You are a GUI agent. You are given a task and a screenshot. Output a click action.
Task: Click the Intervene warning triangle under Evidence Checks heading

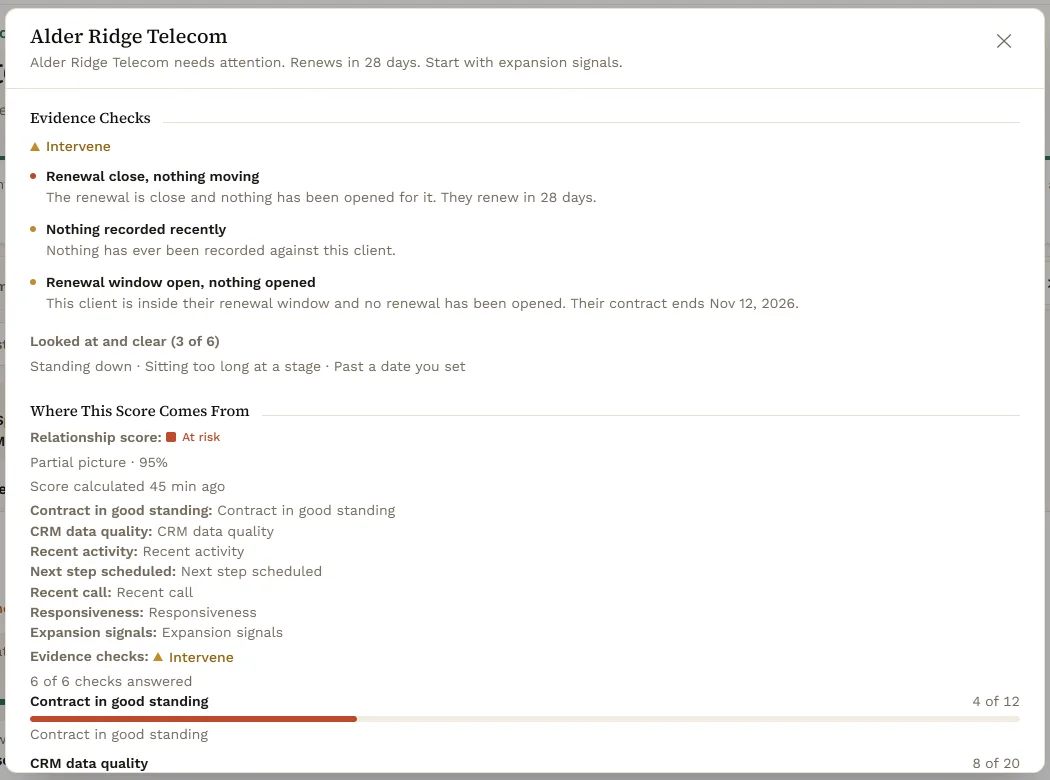pyautogui.click(x=35, y=147)
